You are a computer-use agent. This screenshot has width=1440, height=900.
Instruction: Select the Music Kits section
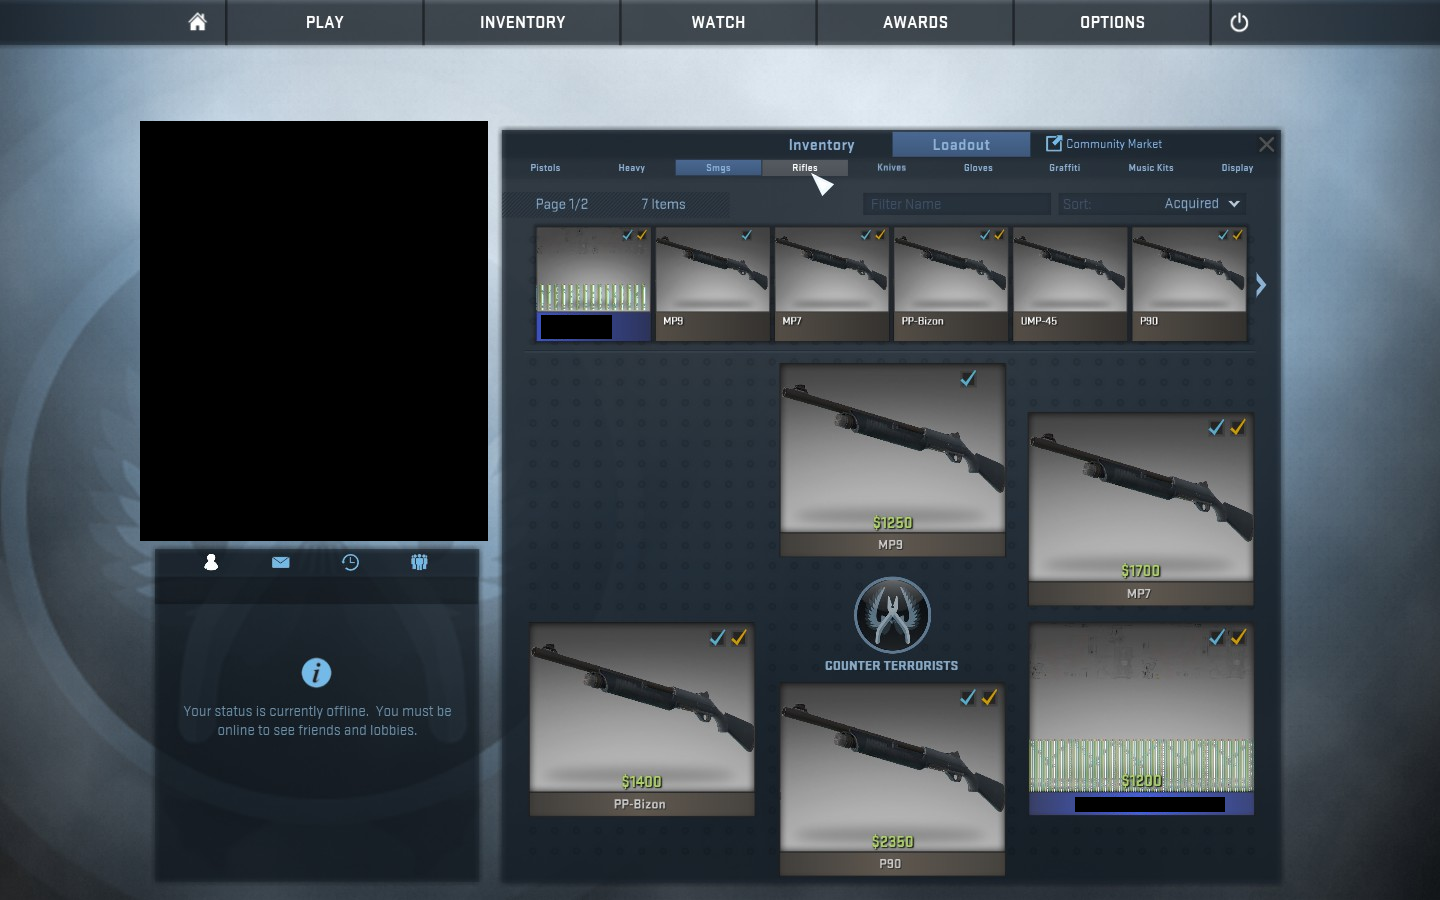(x=1150, y=167)
